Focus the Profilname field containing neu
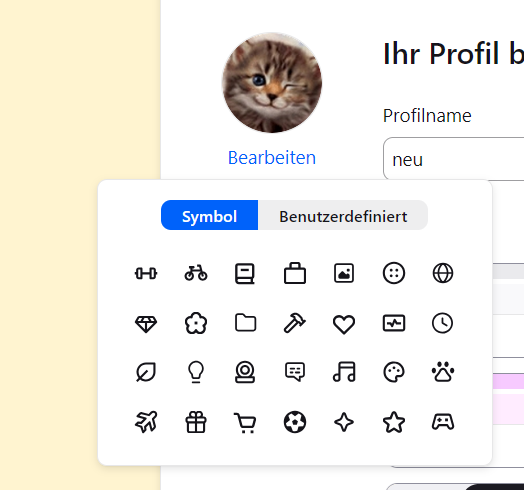524x490 pixels. 453,159
